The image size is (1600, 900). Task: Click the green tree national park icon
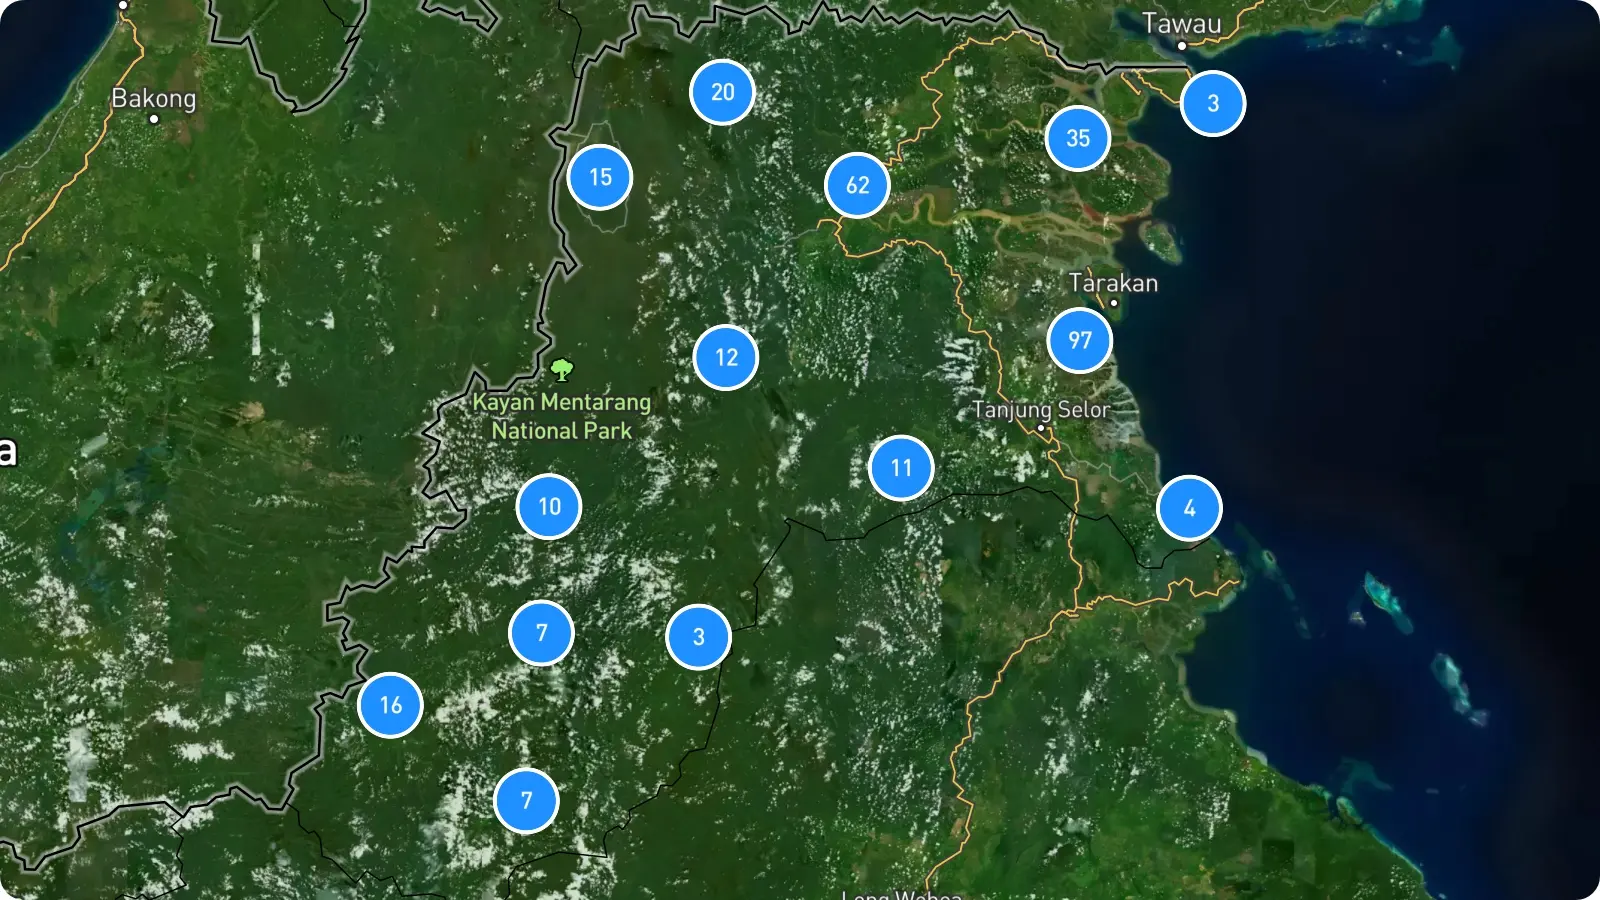[x=562, y=370]
